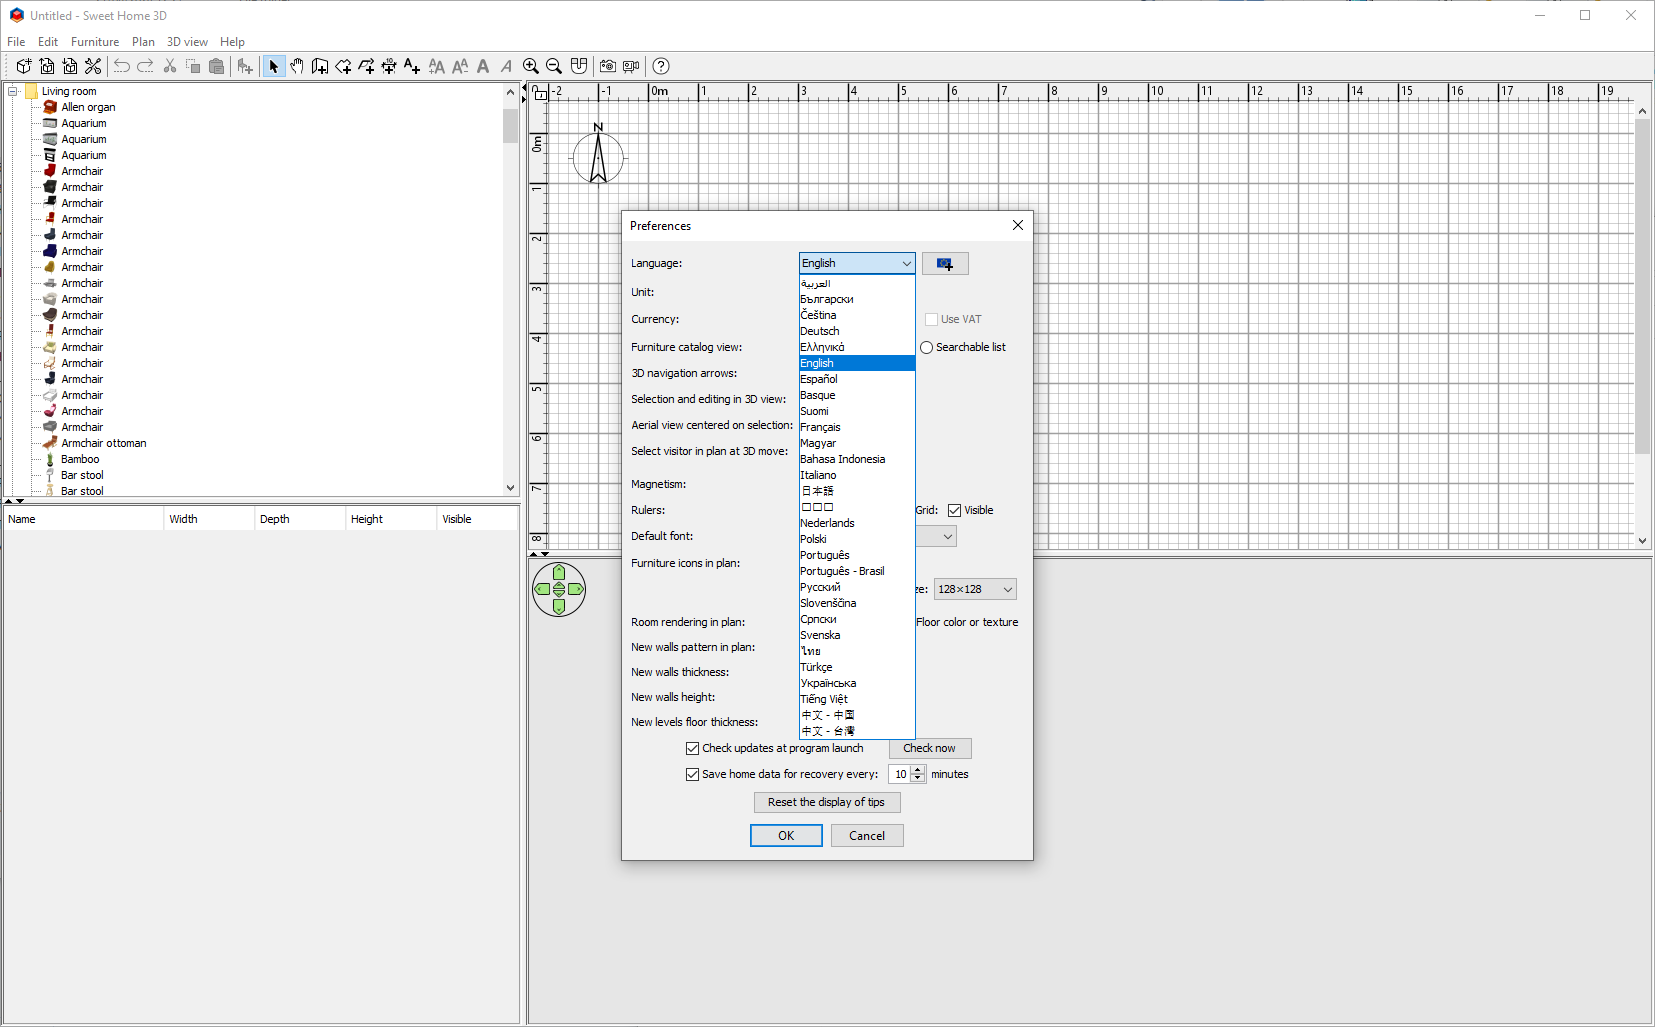Image resolution: width=1655 pixels, height=1027 pixels.
Task: Choose the Select arrow tool
Action: tap(273, 66)
